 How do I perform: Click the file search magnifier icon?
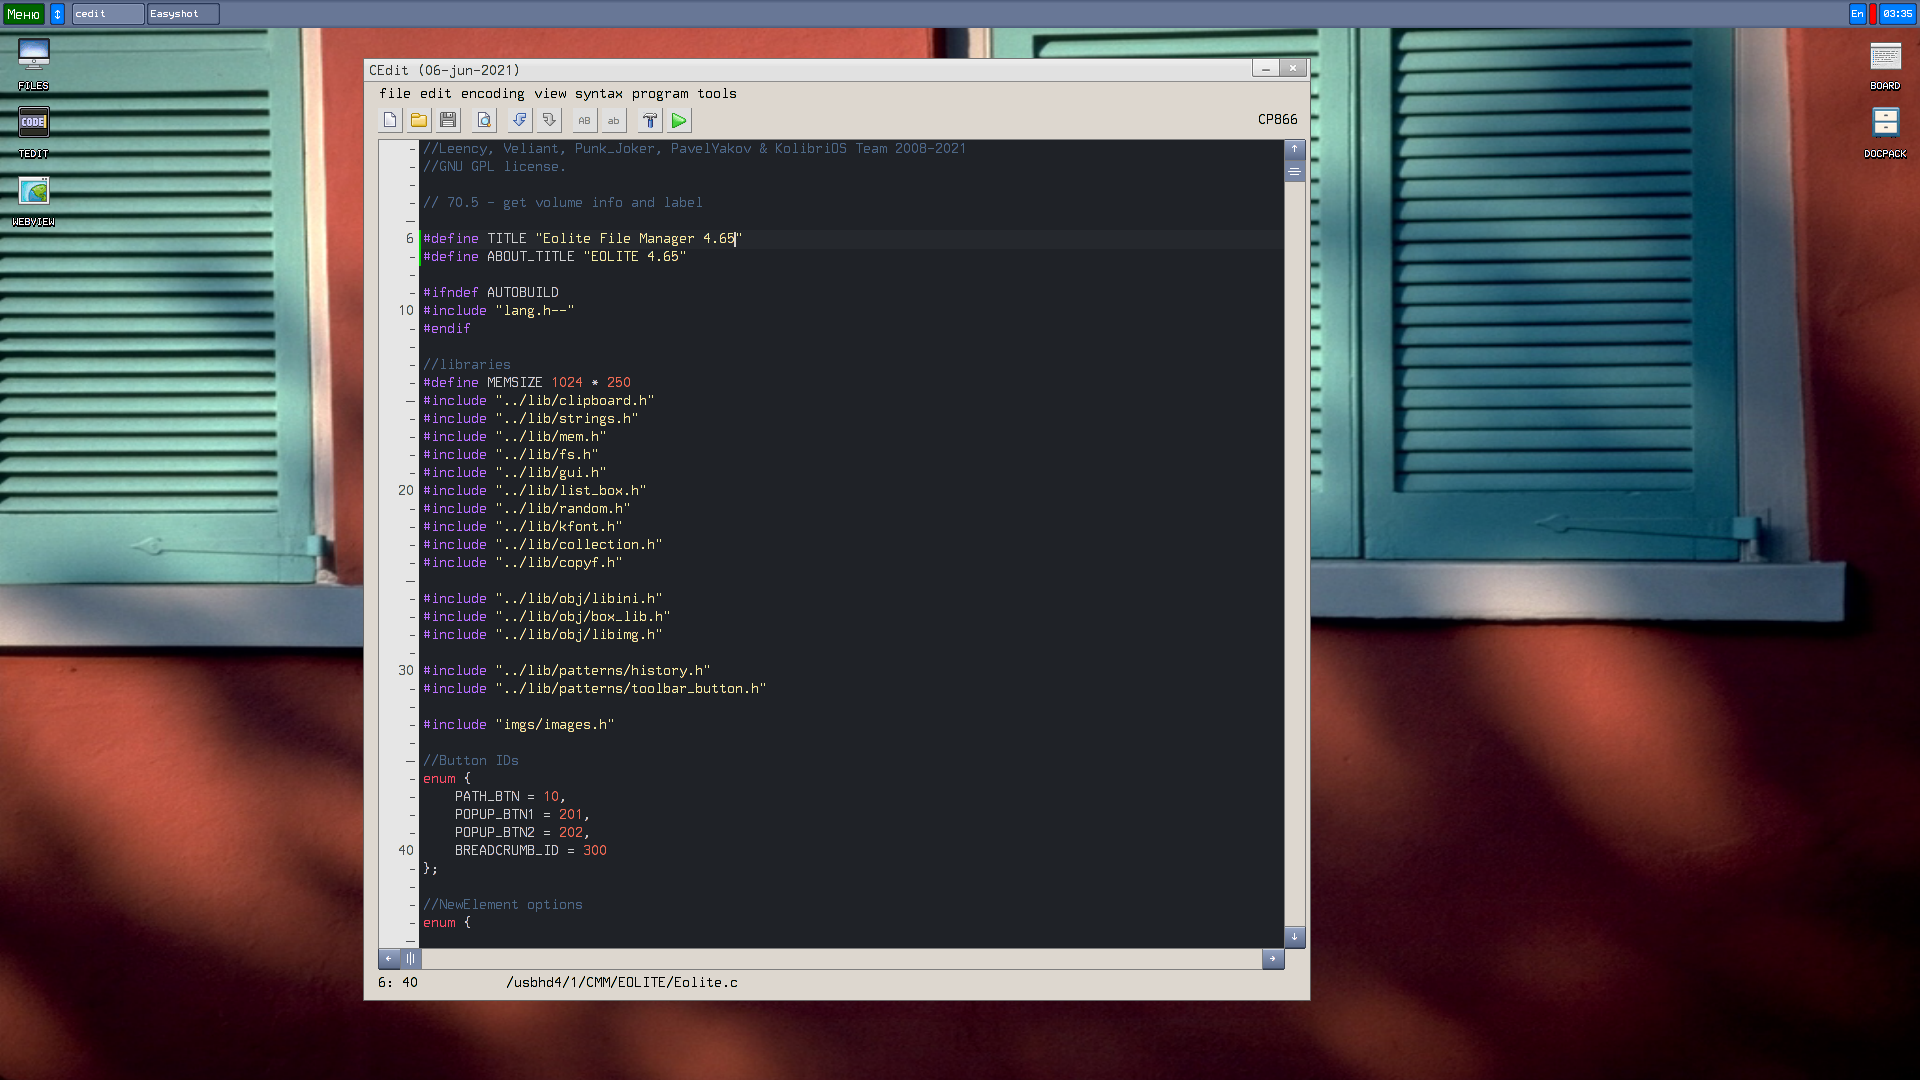click(484, 121)
